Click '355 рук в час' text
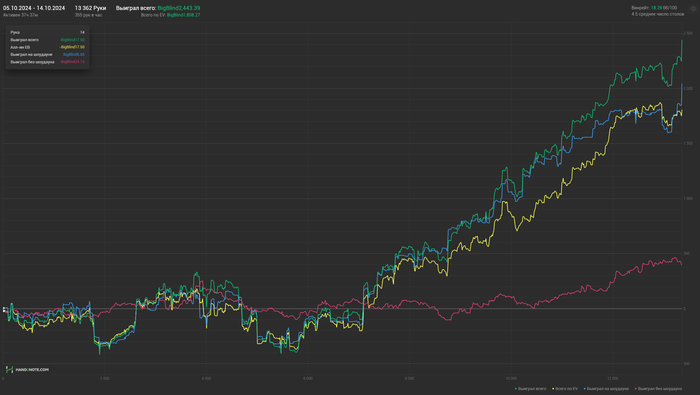700x395 pixels. [88, 15]
